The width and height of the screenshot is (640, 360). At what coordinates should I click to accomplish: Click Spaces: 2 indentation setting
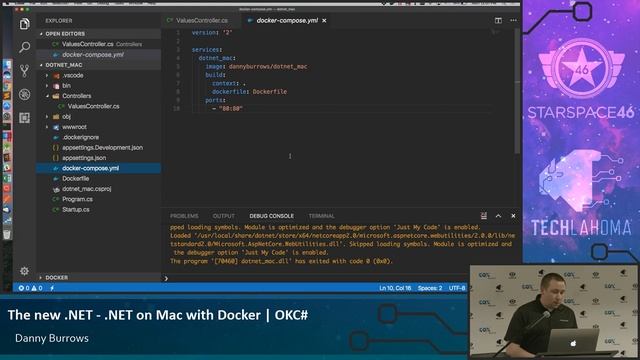pyautogui.click(x=430, y=288)
